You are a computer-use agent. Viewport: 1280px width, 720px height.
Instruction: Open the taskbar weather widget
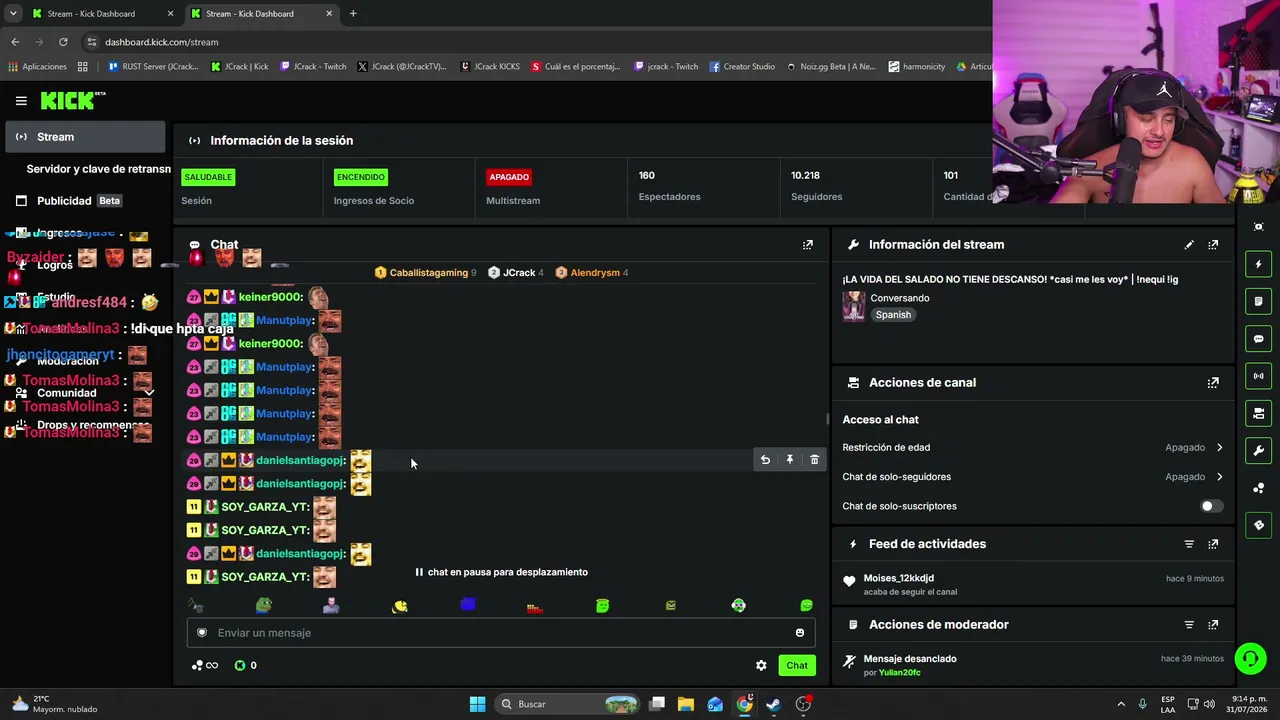(55, 704)
